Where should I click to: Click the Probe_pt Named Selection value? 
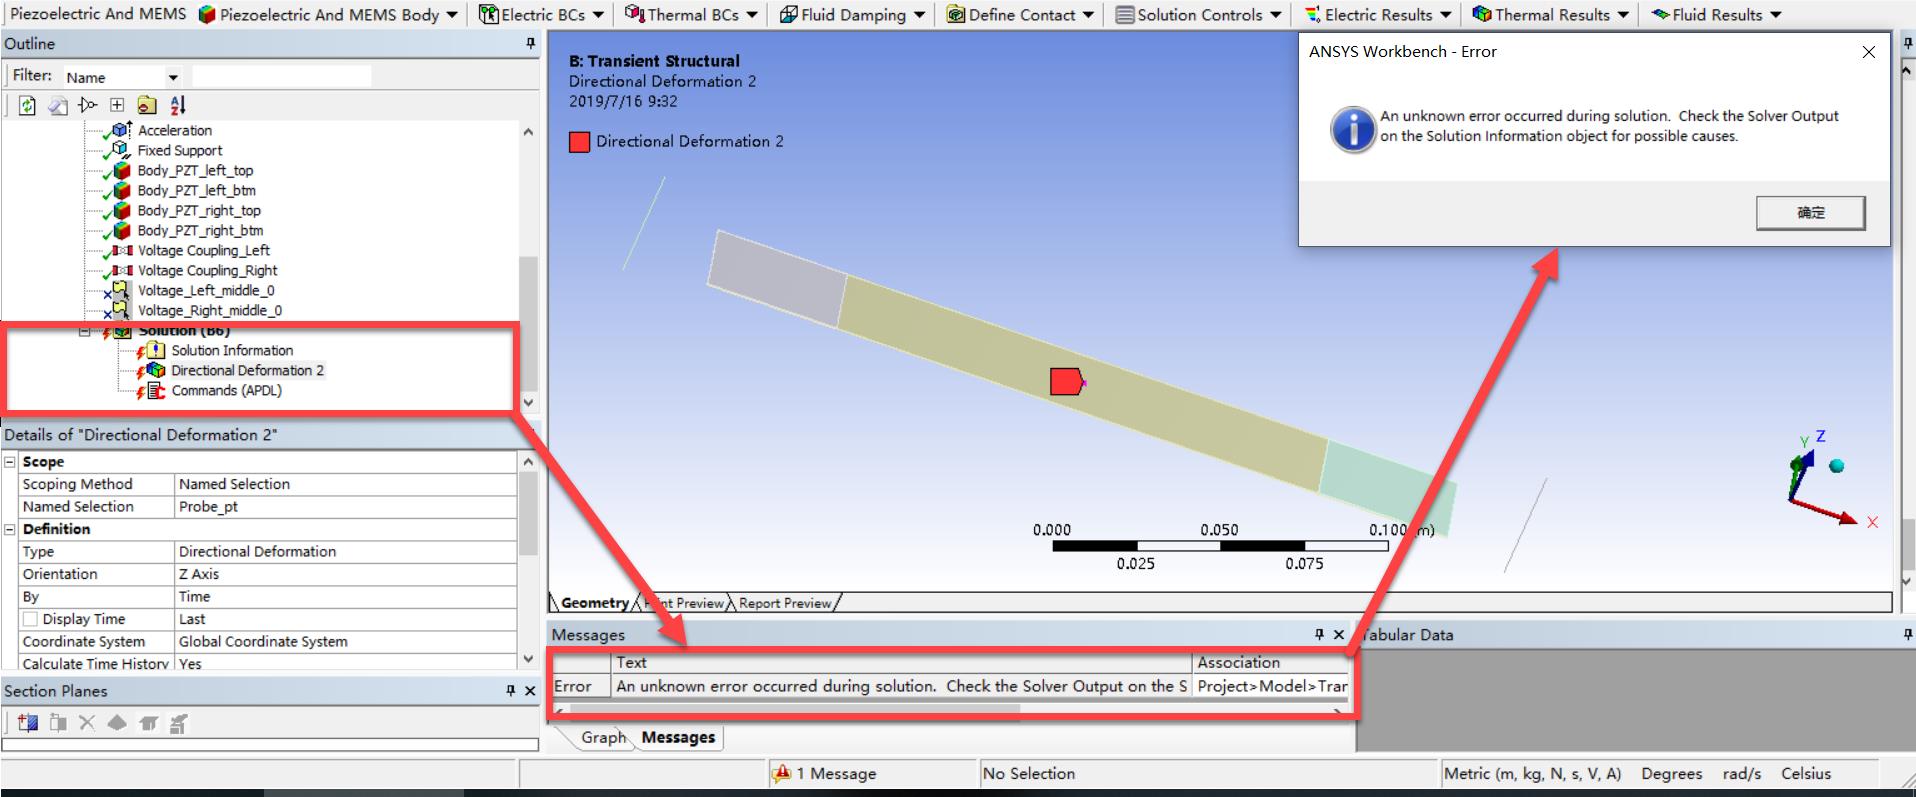click(x=346, y=506)
